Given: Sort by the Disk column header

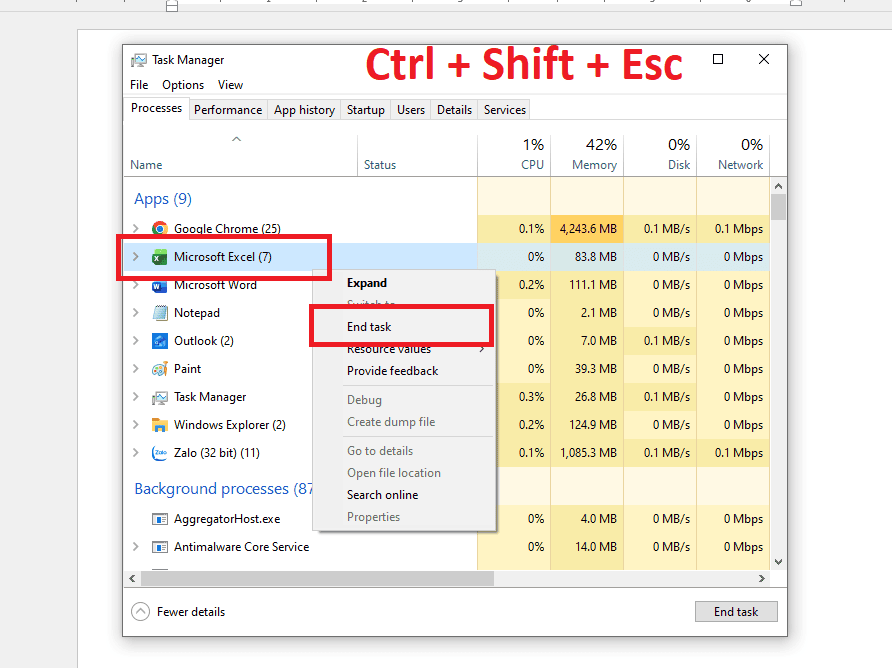Looking at the screenshot, I should pos(660,155).
